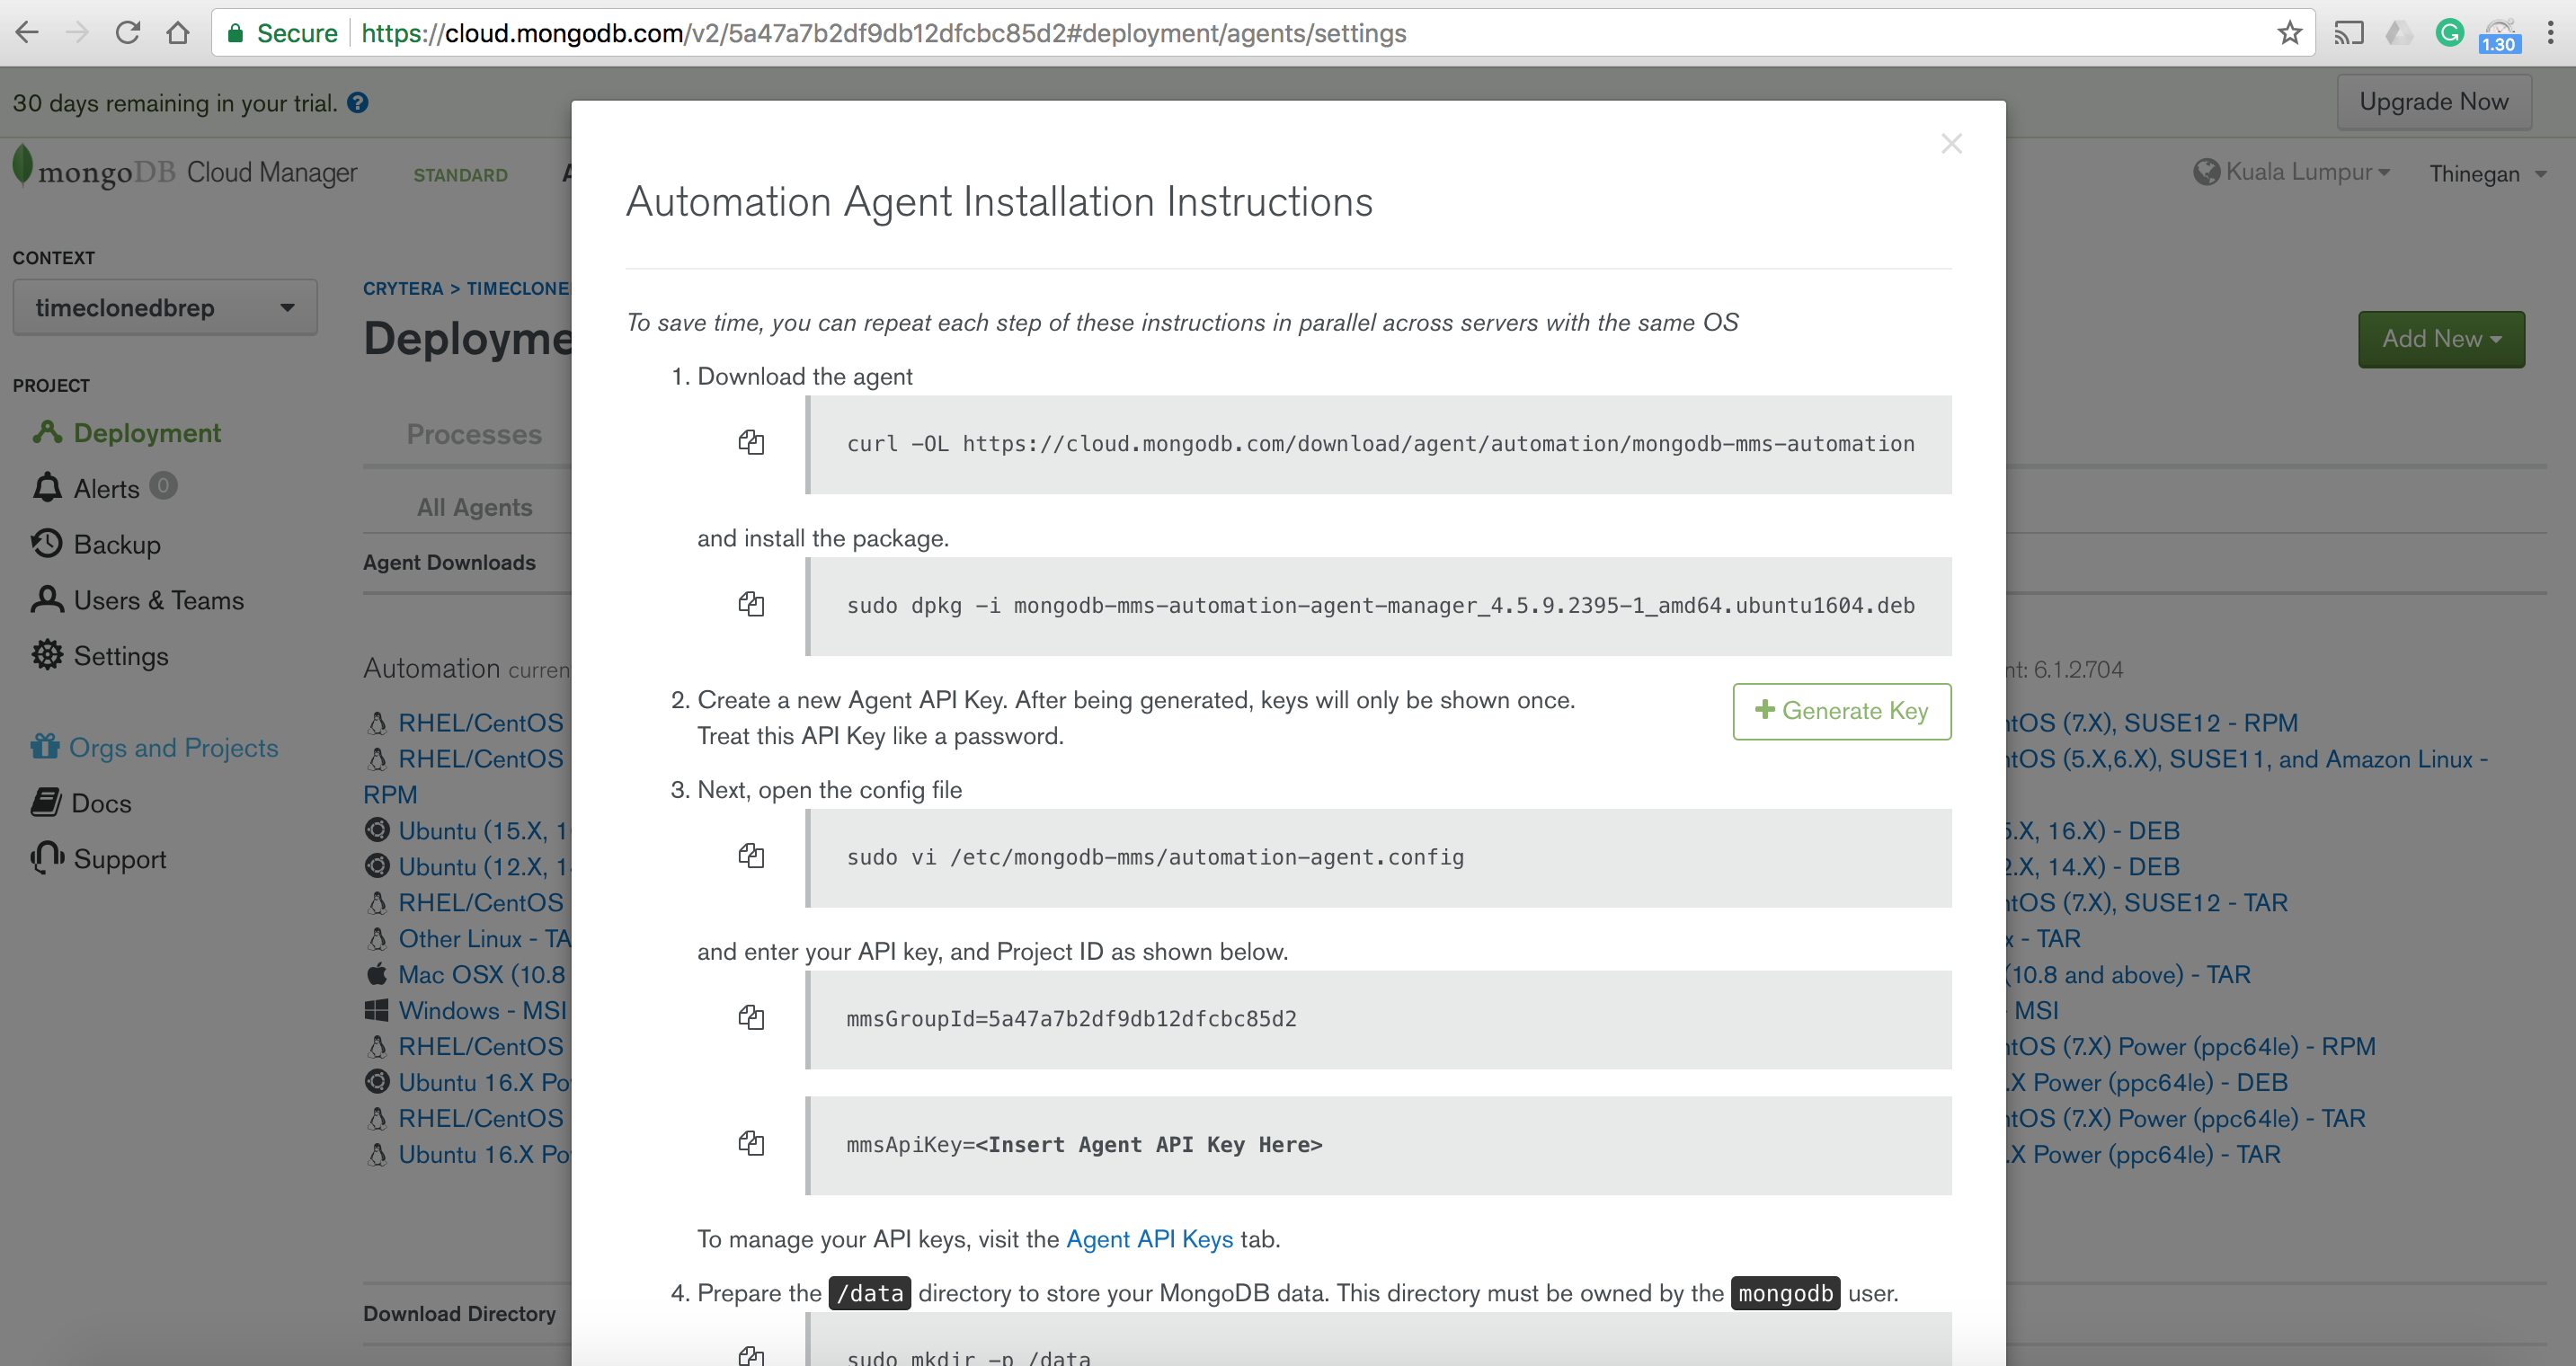The height and width of the screenshot is (1366, 2576).
Task: Click the browser reload icon
Action: tap(127, 33)
